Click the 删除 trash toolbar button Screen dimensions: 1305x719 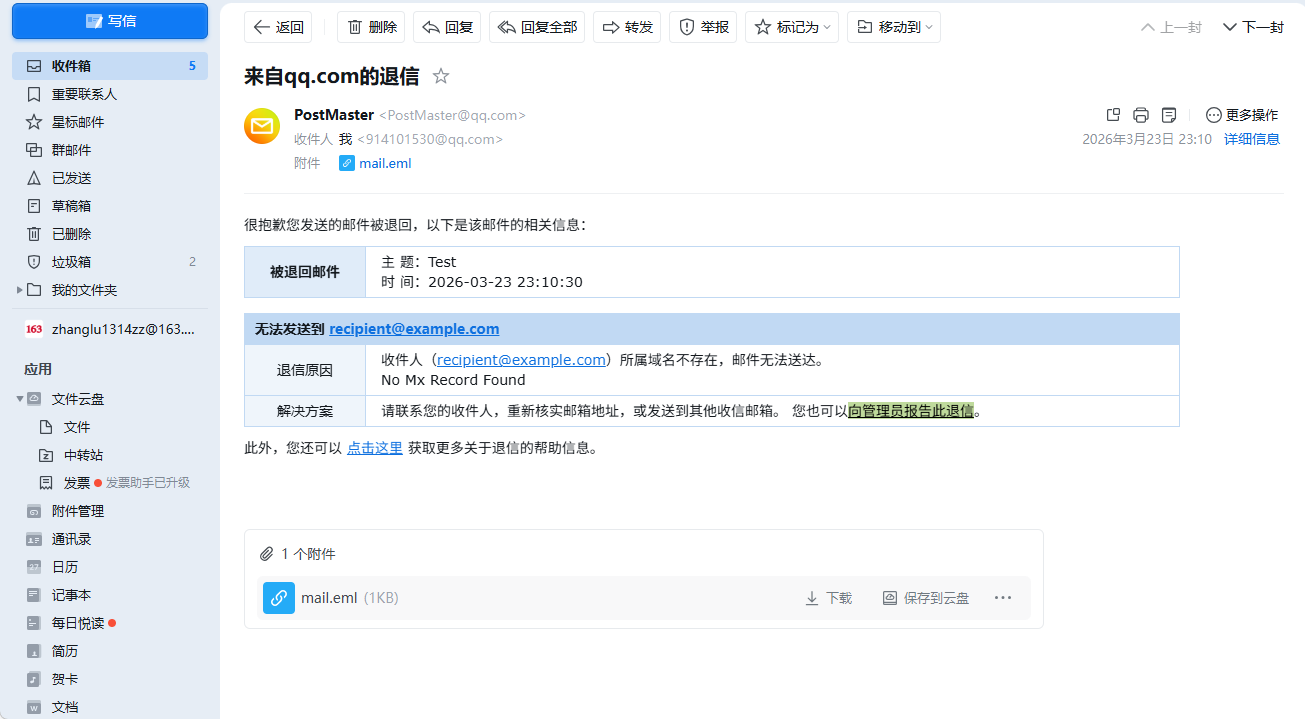[371, 27]
